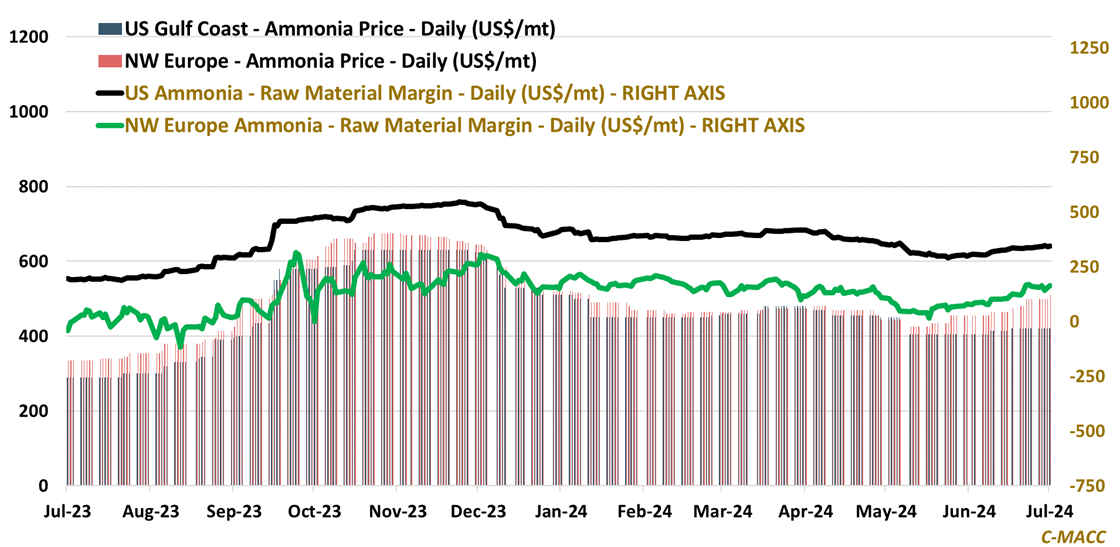Click the 800 left axis tick label
The width and height of the screenshot is (1120, 547).
(34, 187)
